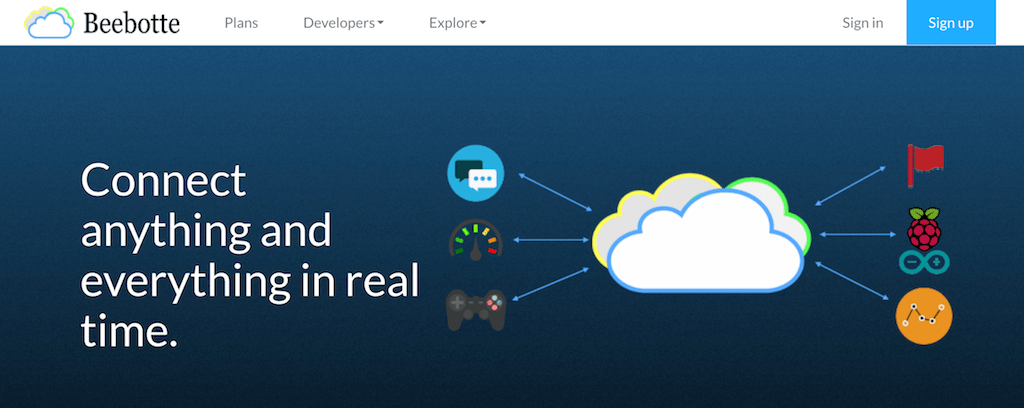Open the Plans page

(x=241, y=23)
